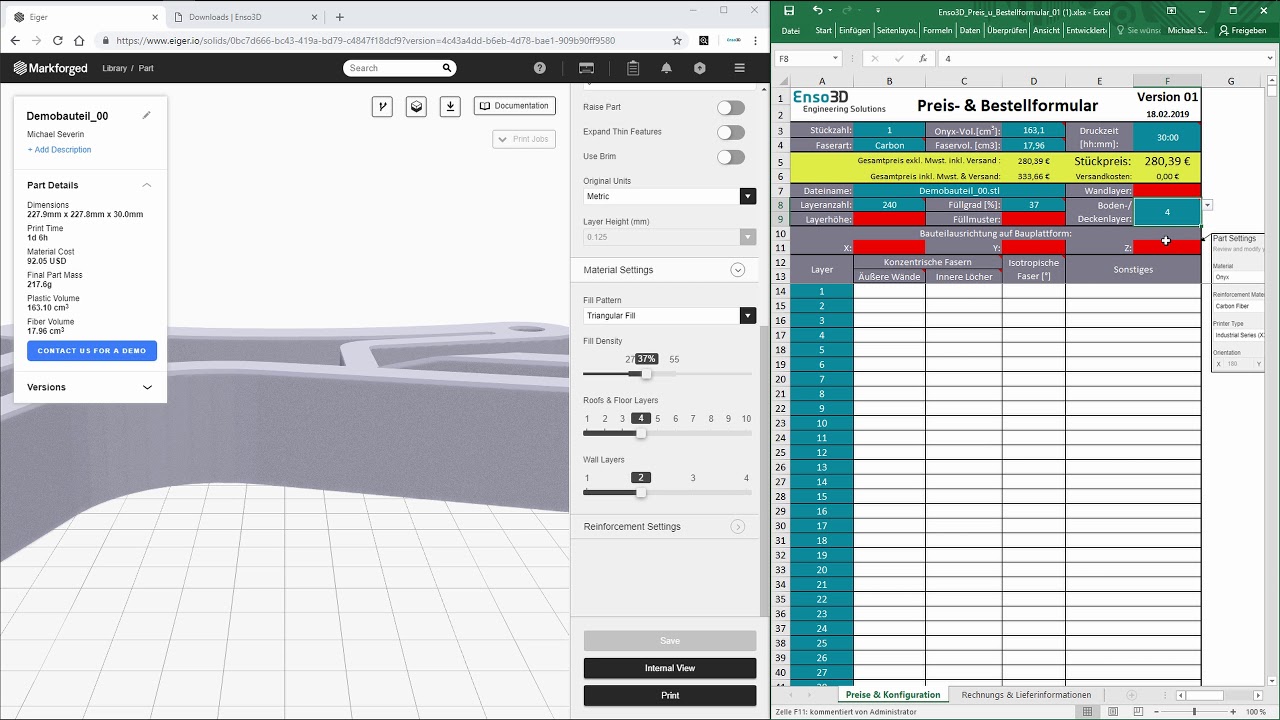
Task: Click the download part icon
Action: [450, 107]
